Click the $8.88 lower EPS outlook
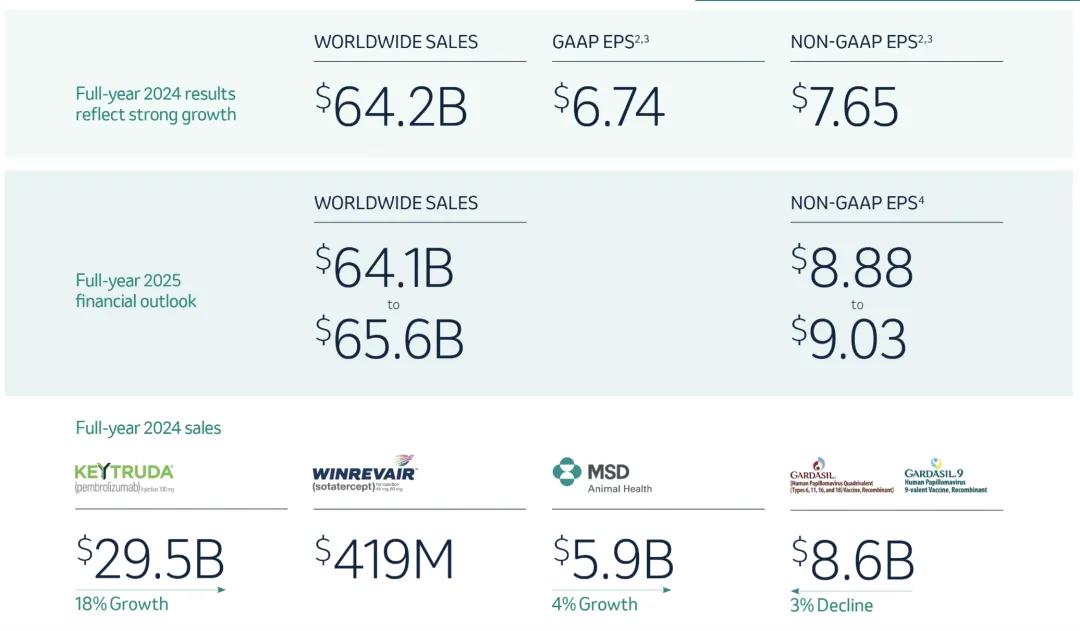Viewport: 1080px width, 631px height. [x=852, y=267]
